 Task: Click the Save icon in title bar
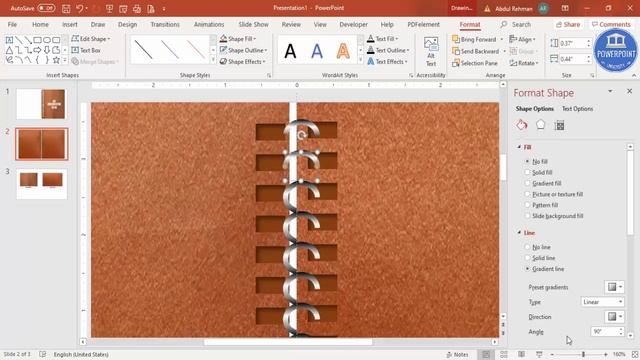[66, 8]
